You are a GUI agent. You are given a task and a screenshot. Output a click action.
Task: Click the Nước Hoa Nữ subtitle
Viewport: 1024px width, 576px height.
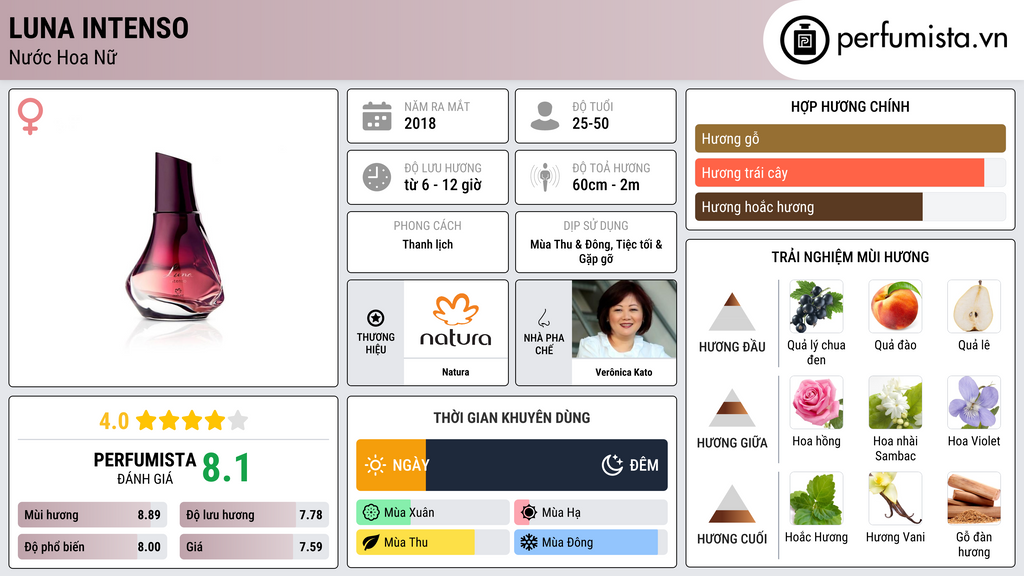click(63, 57)
